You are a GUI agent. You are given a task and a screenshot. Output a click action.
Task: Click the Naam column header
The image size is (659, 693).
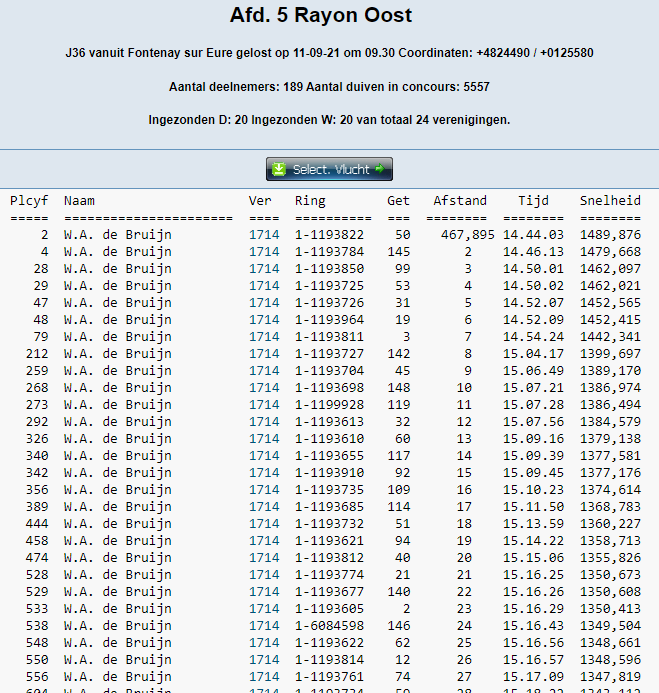click(x=79, y=201)
